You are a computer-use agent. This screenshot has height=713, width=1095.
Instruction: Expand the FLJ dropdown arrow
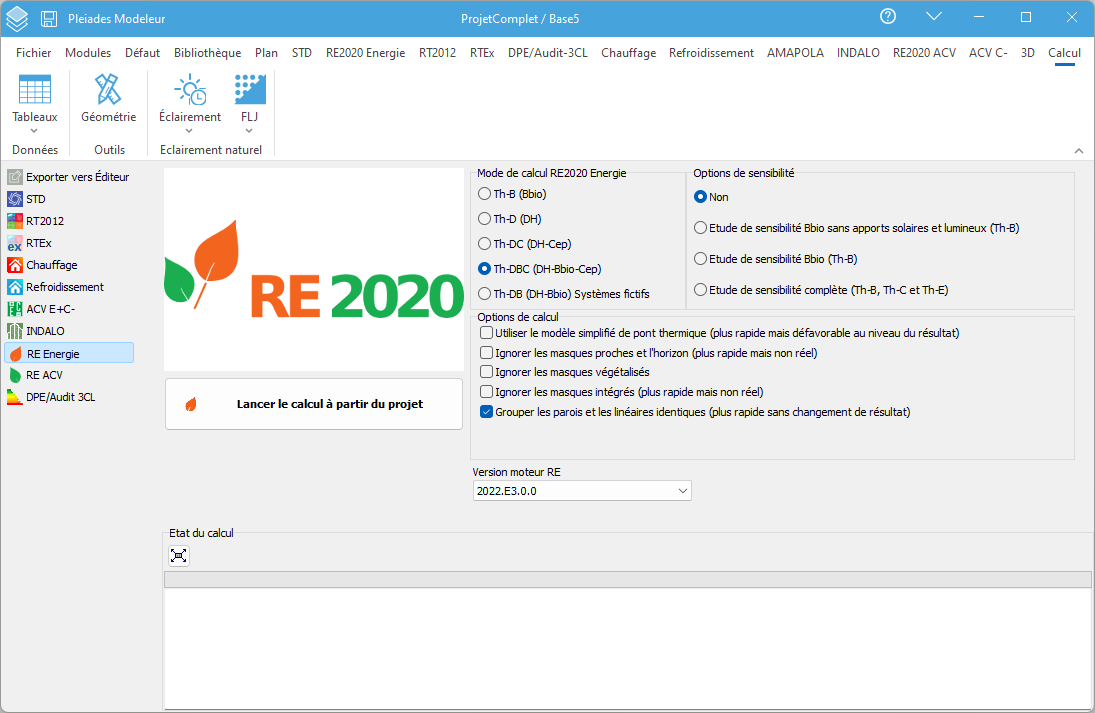[249, 131]
